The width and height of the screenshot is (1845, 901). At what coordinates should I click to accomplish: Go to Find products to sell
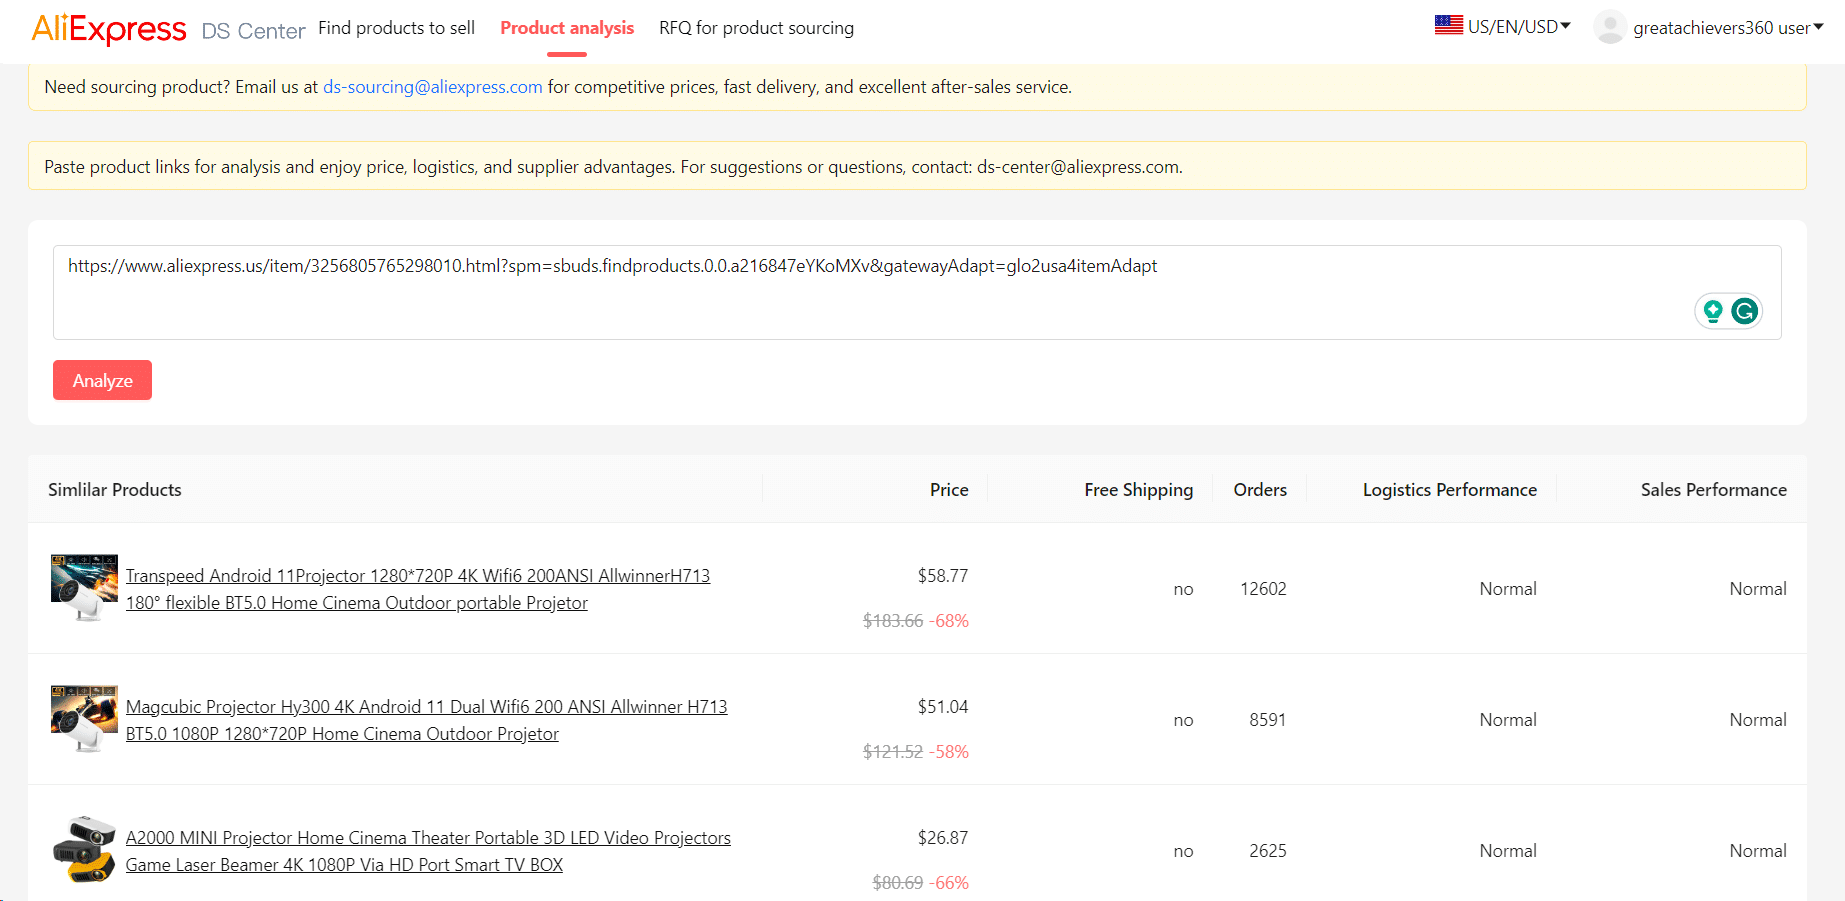[396, 28]
